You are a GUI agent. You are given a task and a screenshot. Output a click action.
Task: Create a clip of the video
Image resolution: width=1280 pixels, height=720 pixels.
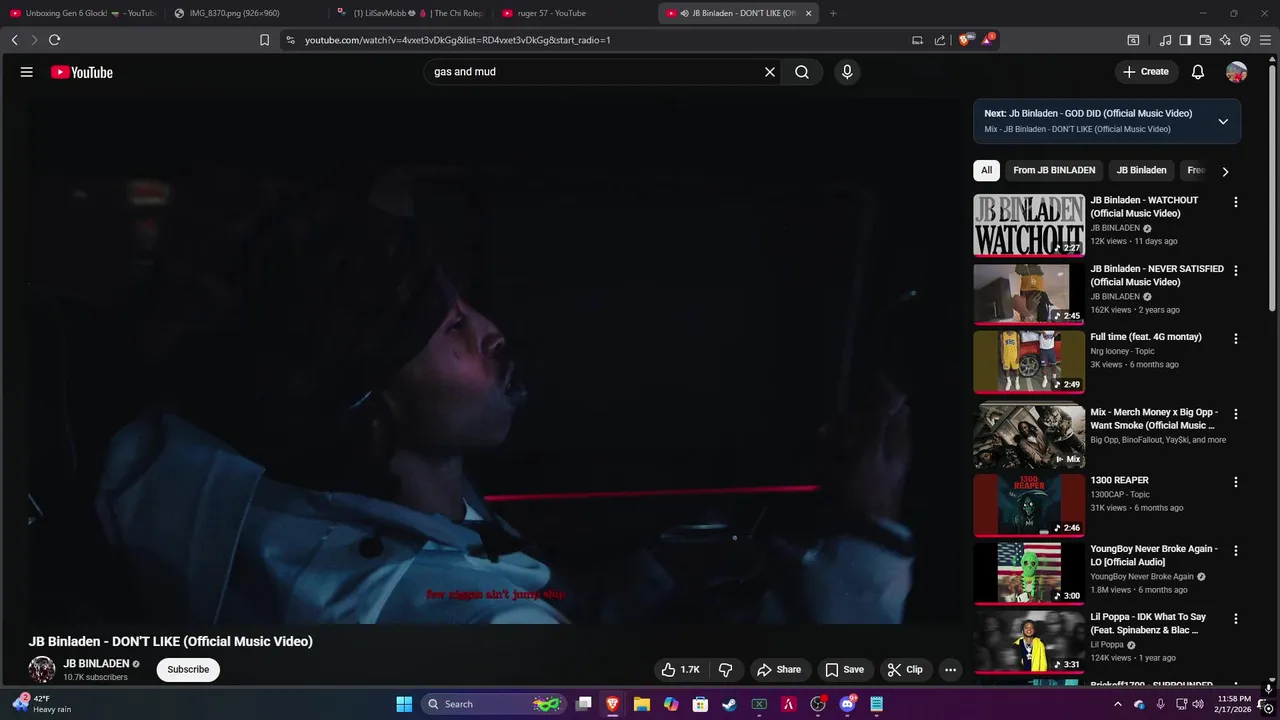click(x=906, y=670)
